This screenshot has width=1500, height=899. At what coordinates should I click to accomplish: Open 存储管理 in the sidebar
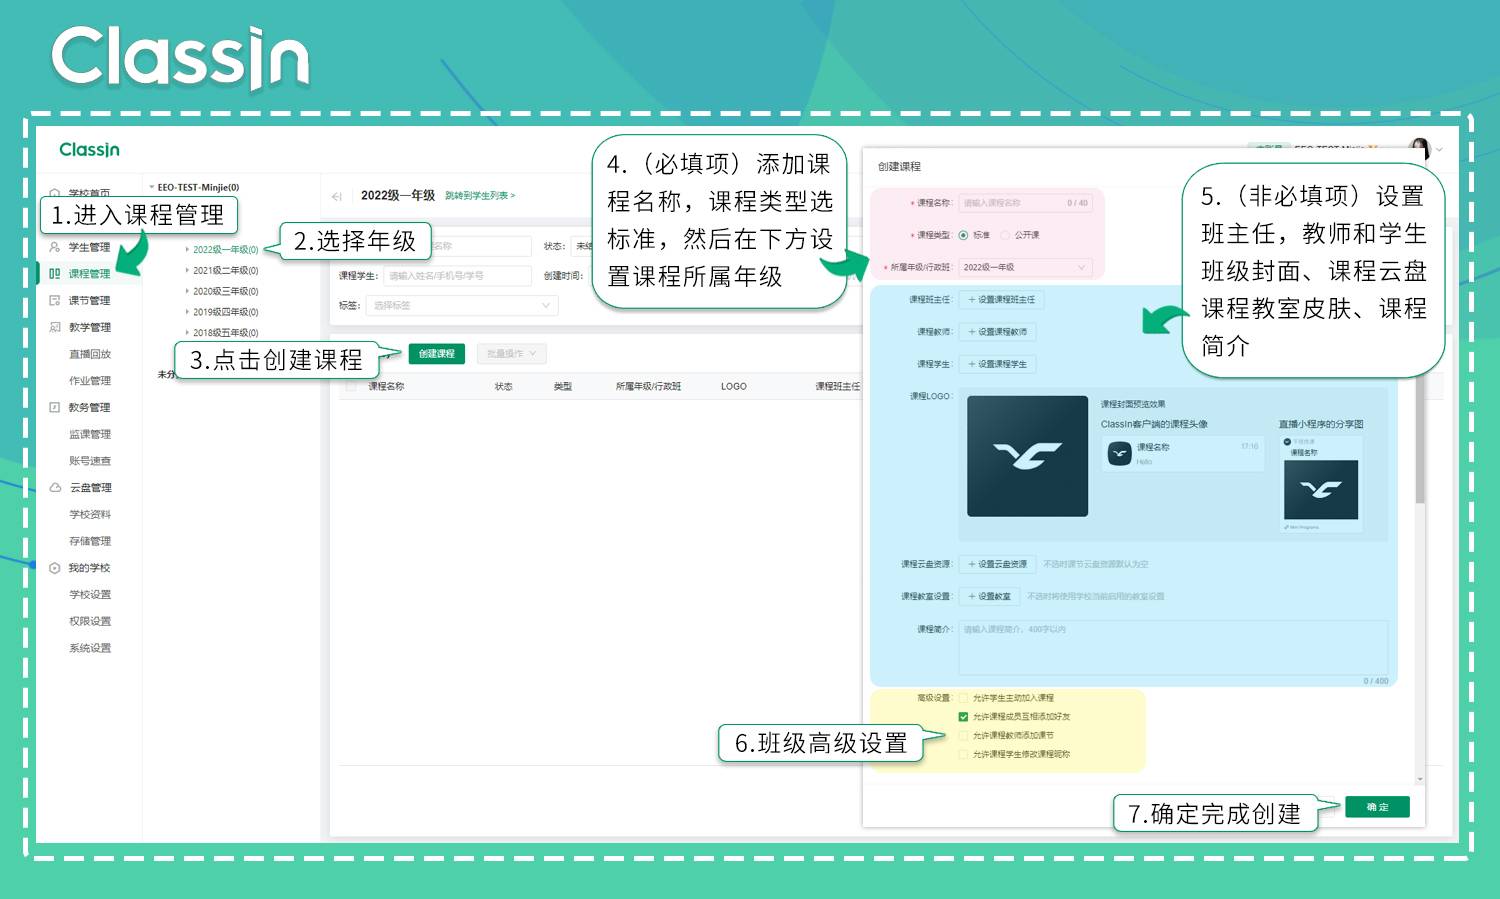tap(90, 541)
